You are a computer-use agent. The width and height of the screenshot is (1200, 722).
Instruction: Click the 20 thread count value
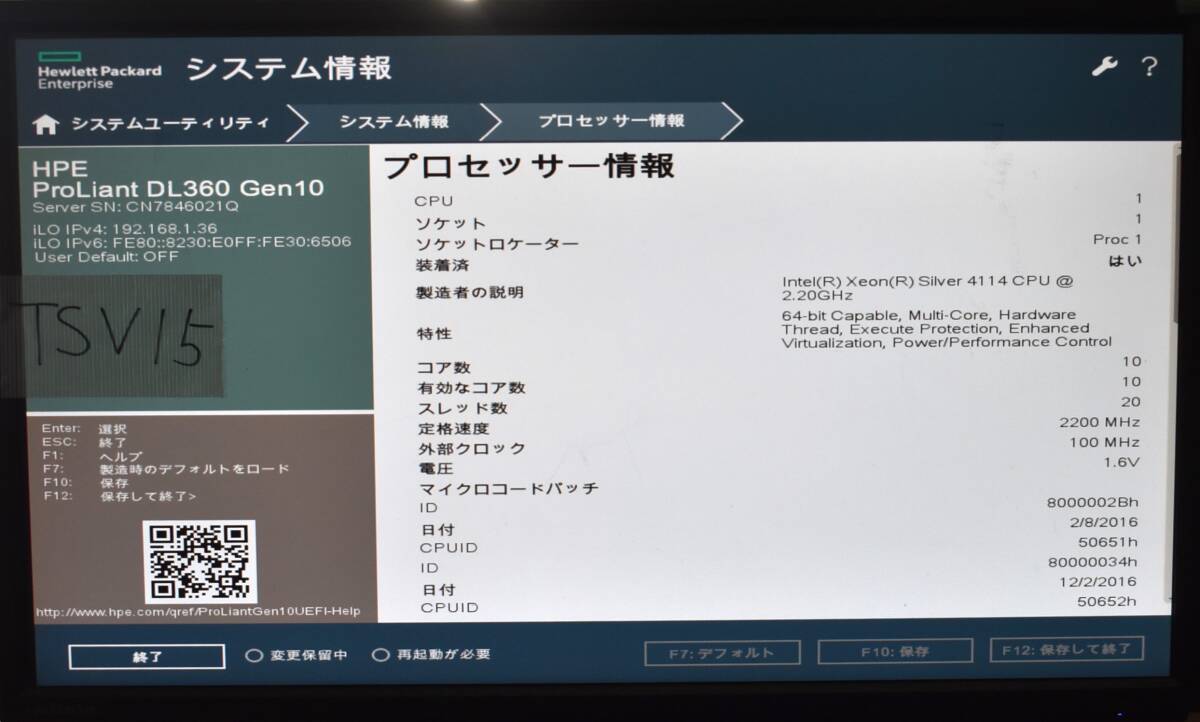coord(1131,402)
